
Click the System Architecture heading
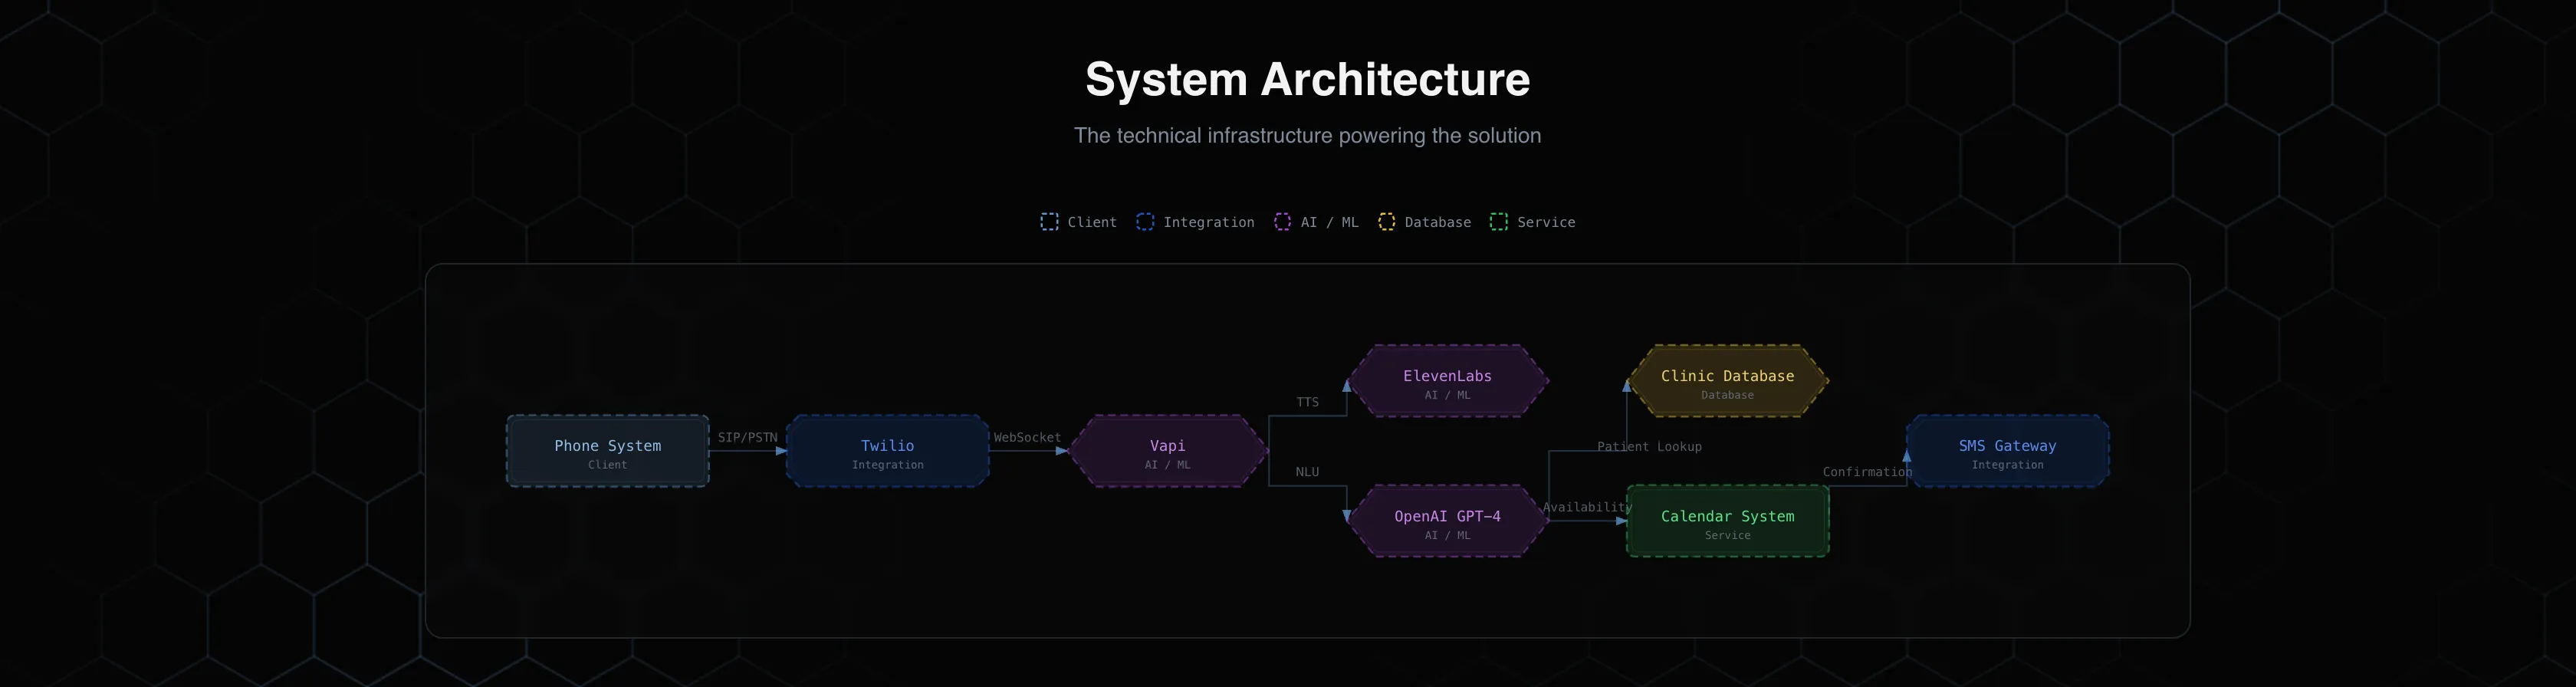click(1308, 79)
